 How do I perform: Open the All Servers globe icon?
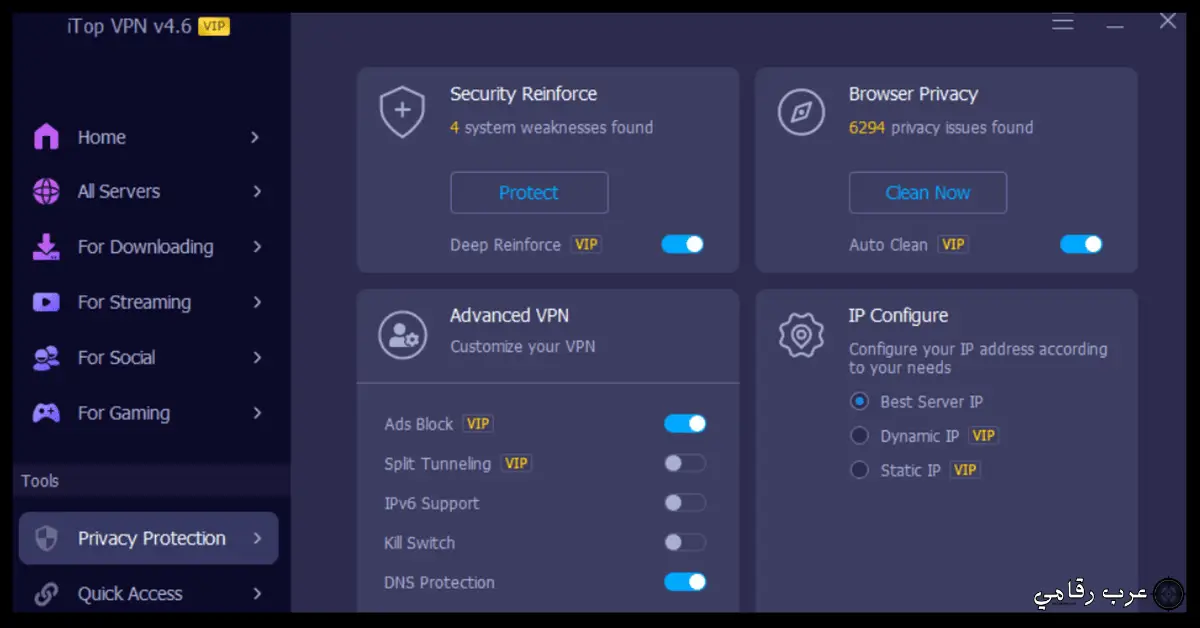point(46,191)
